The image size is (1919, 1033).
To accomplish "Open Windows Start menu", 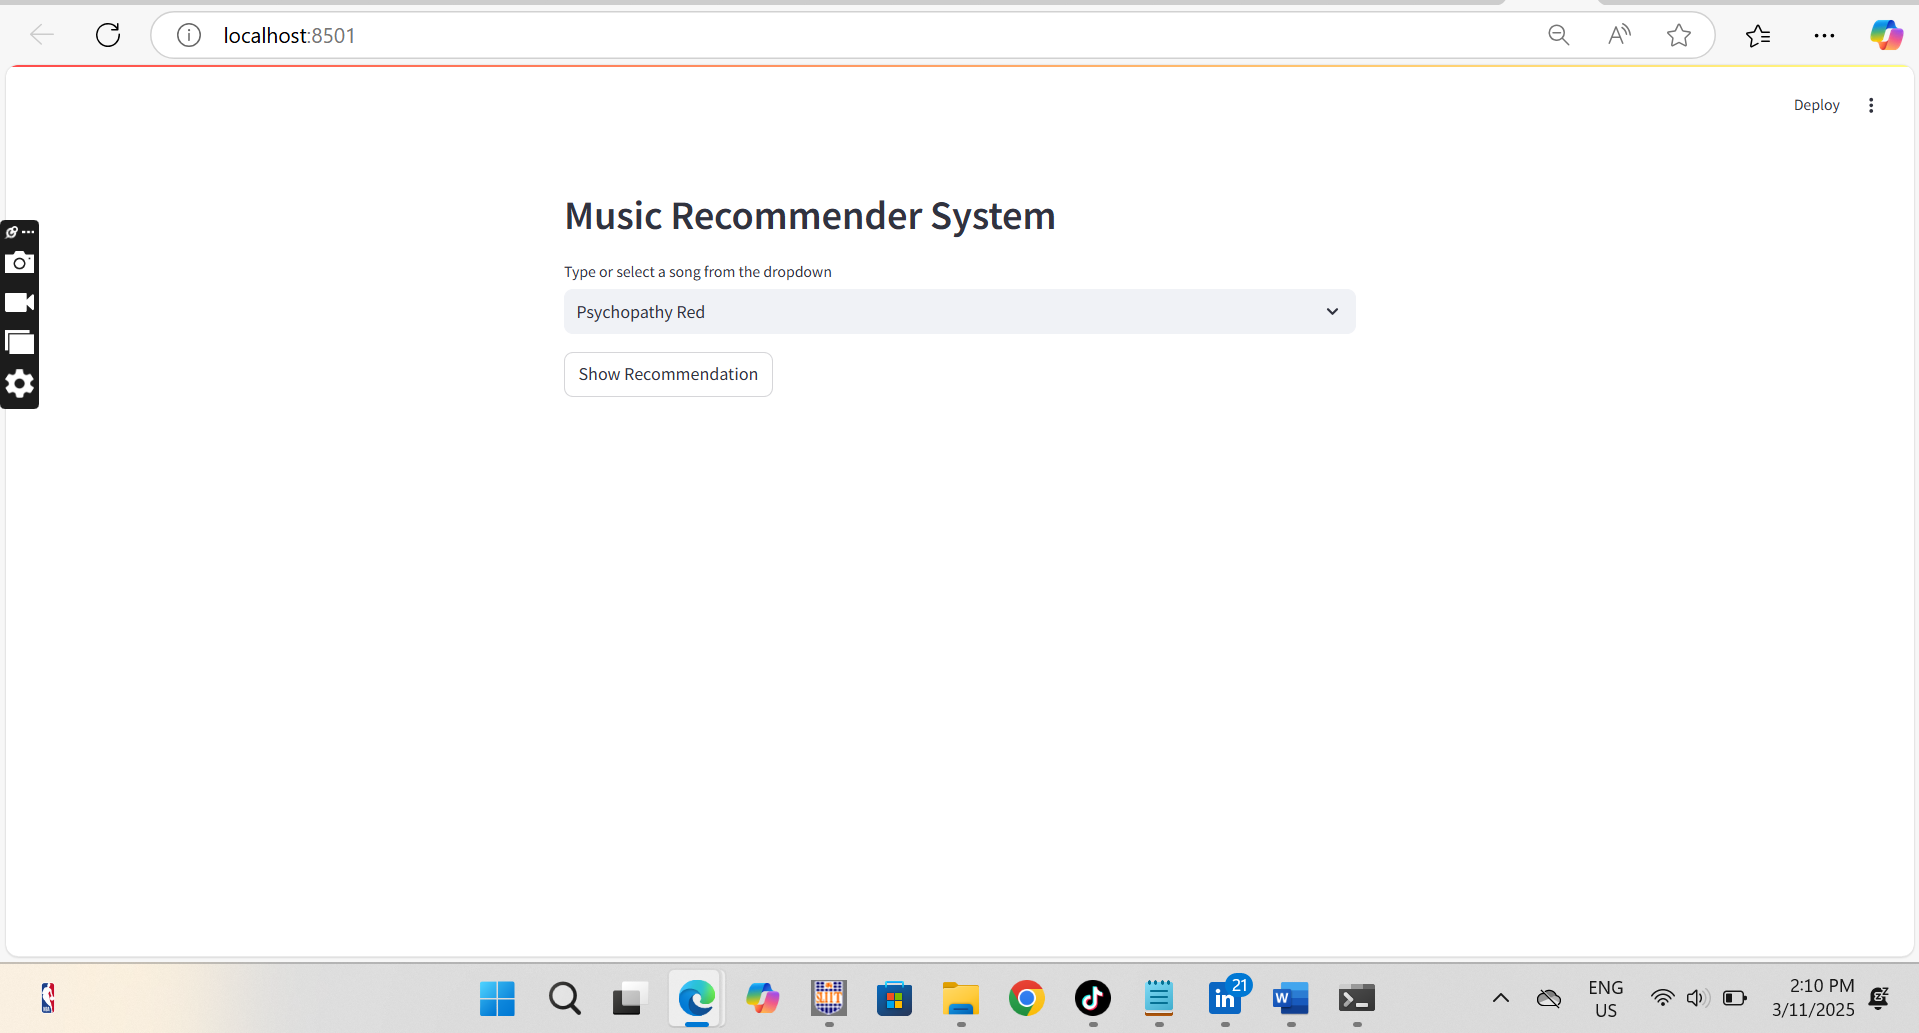I will pyautogui.click(x=497, y=998).
